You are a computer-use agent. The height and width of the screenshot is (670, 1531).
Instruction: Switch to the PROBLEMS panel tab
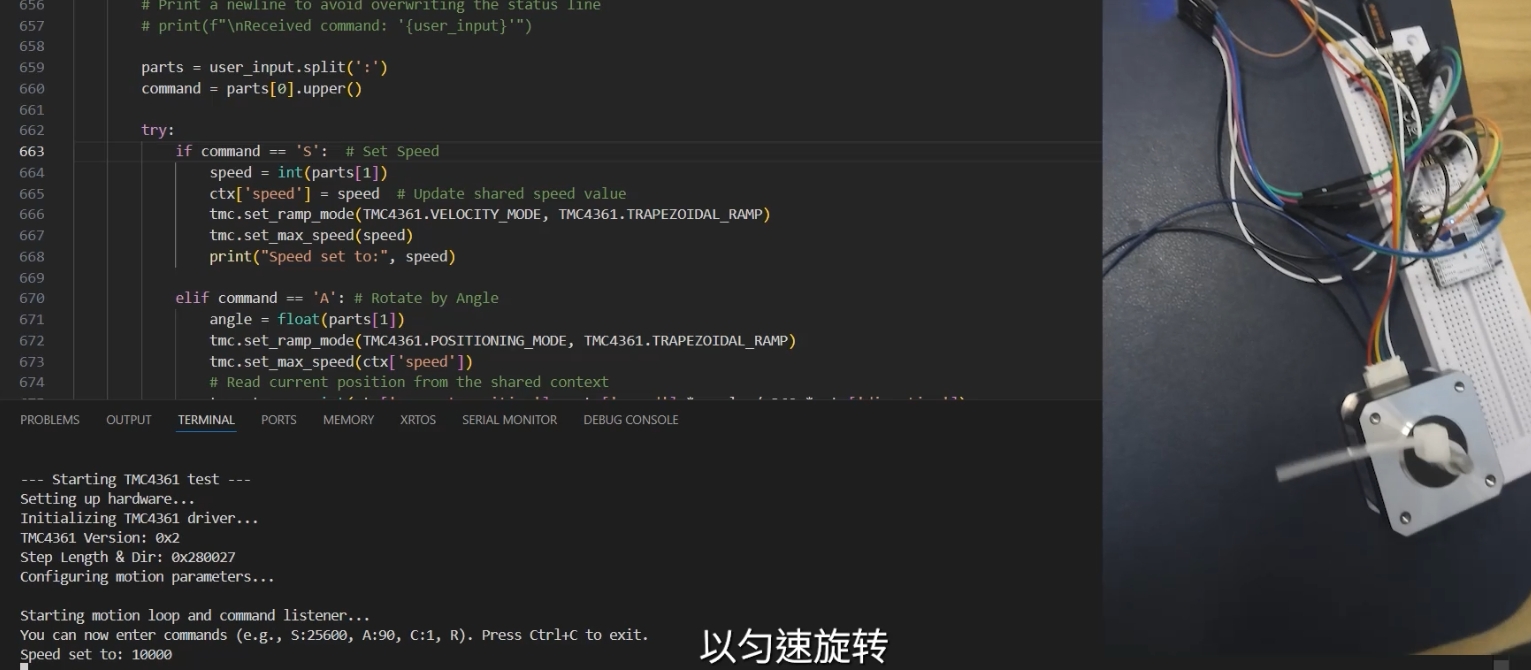tap(50, 420)
